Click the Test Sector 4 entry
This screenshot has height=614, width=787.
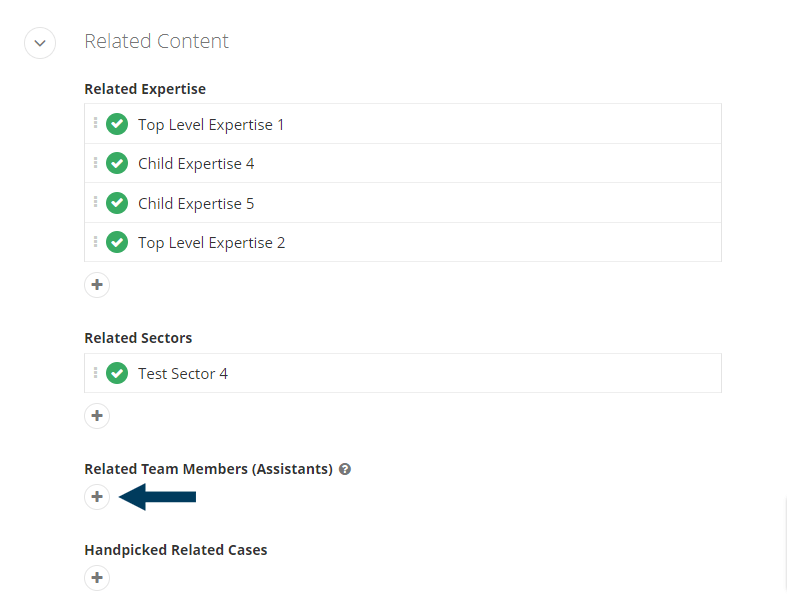click(x=183, y=374)
